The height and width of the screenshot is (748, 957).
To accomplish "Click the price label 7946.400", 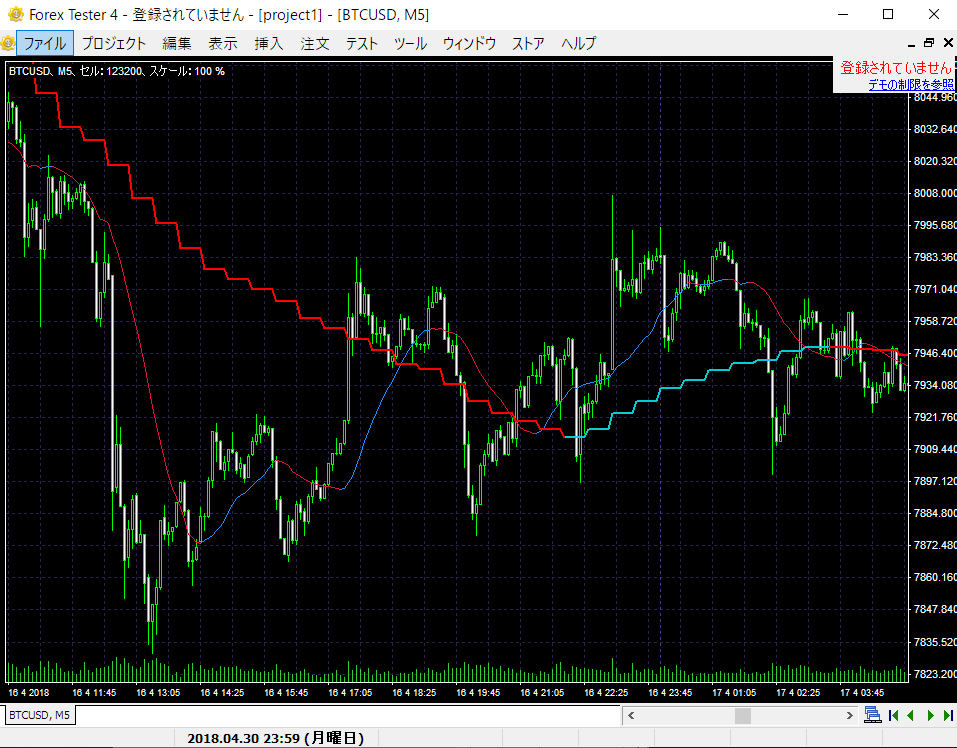I will coord(934,353).
